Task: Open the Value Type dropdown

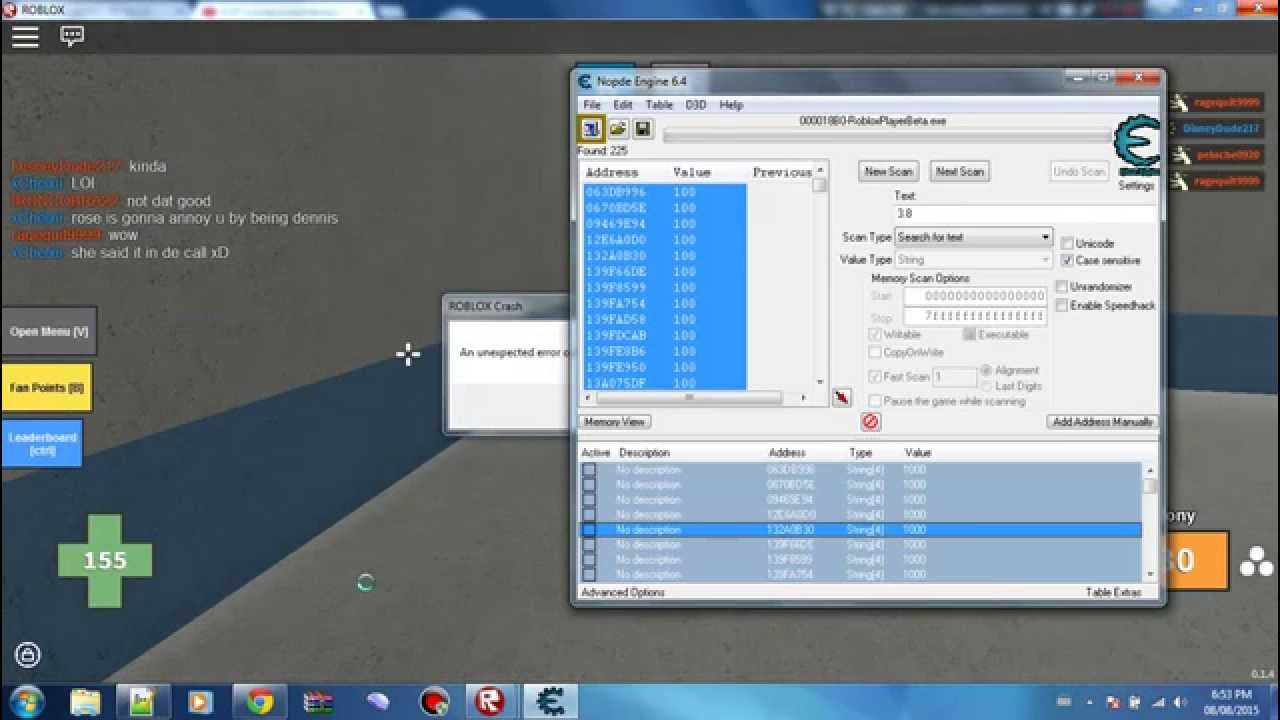Action: 973,260
